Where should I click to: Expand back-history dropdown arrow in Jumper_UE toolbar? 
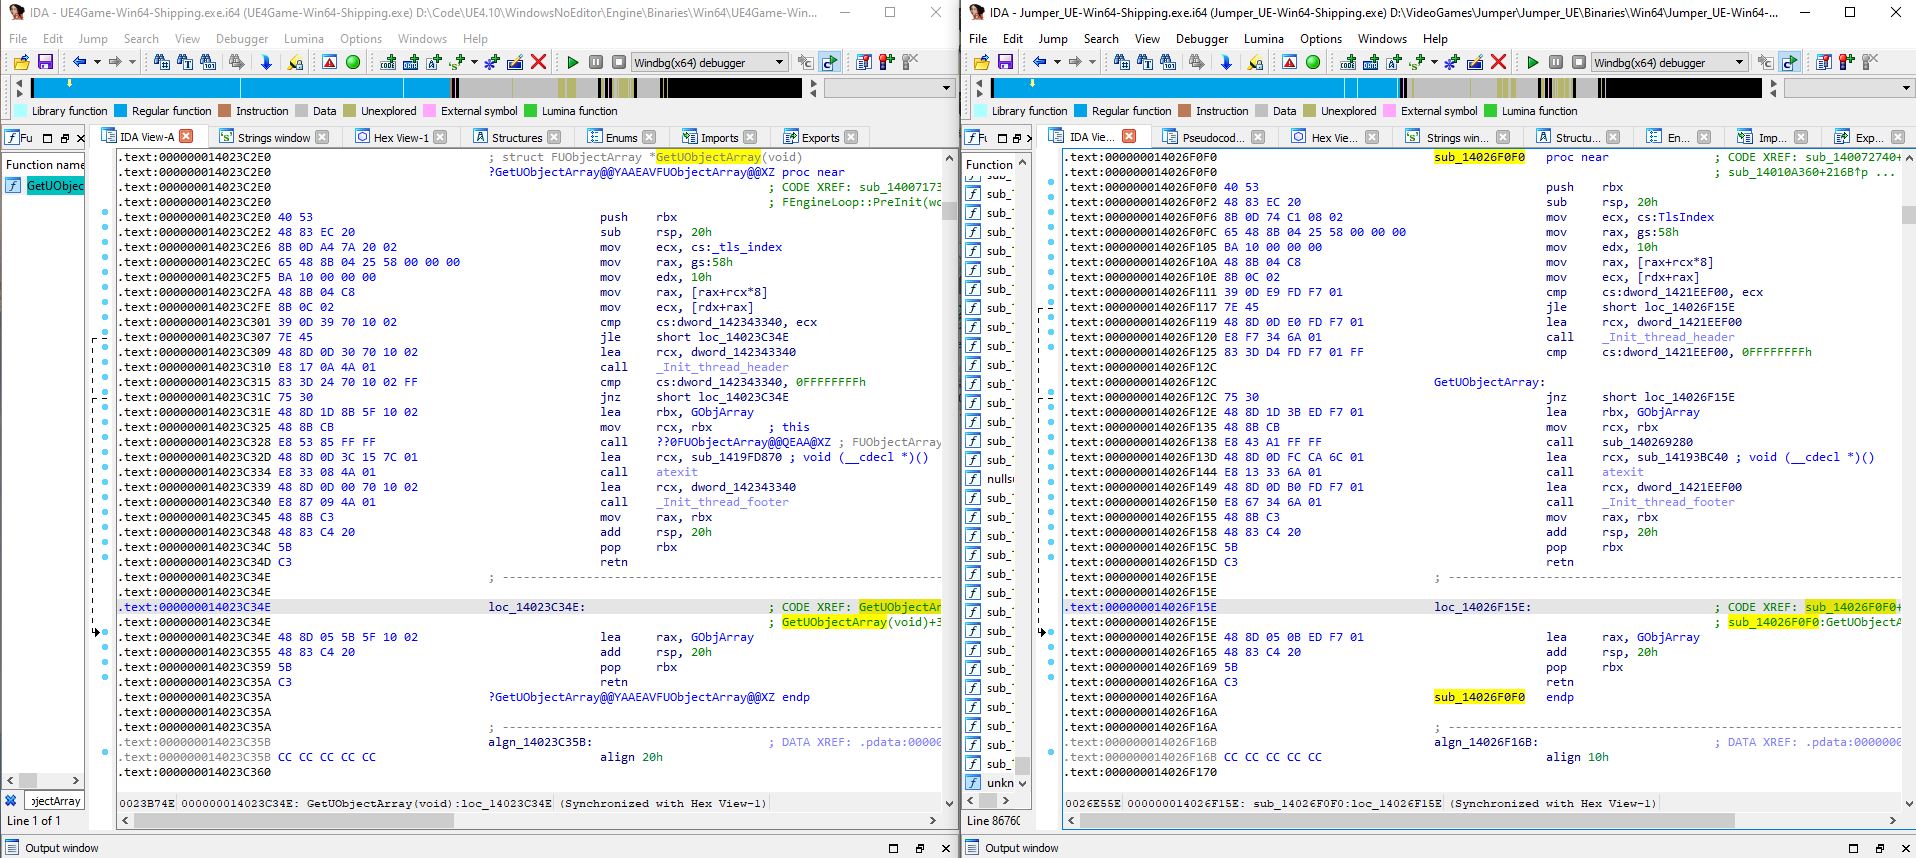point(1057,62)
